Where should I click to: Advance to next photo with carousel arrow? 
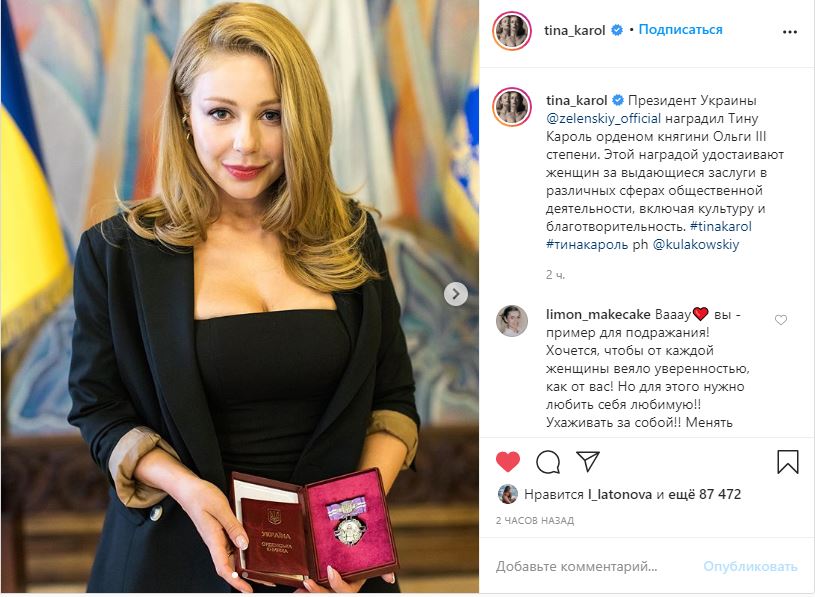(x=456, y=294)
